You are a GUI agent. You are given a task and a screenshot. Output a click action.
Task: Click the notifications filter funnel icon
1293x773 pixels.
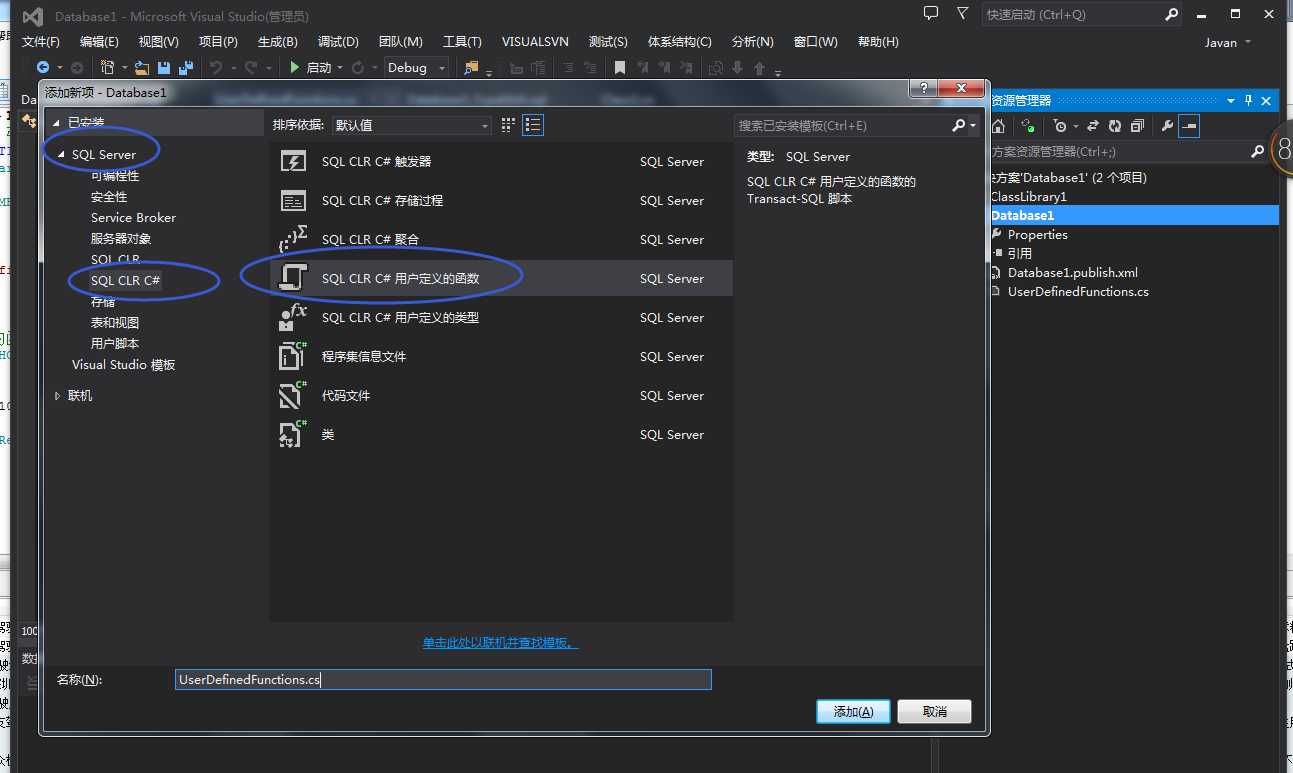(x=962, y=14)
